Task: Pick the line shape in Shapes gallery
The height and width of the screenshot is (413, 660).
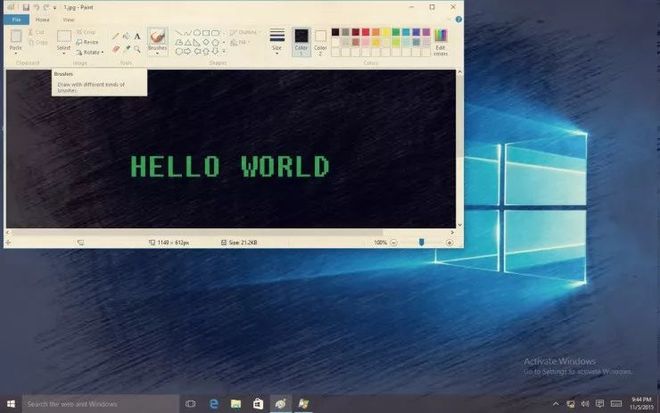Action: (x=179, y=33)
